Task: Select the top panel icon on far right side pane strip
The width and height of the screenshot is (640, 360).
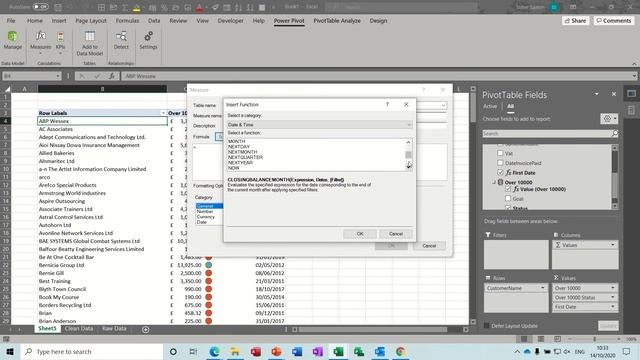Action: pyautogui.click(x=631, y=94)
